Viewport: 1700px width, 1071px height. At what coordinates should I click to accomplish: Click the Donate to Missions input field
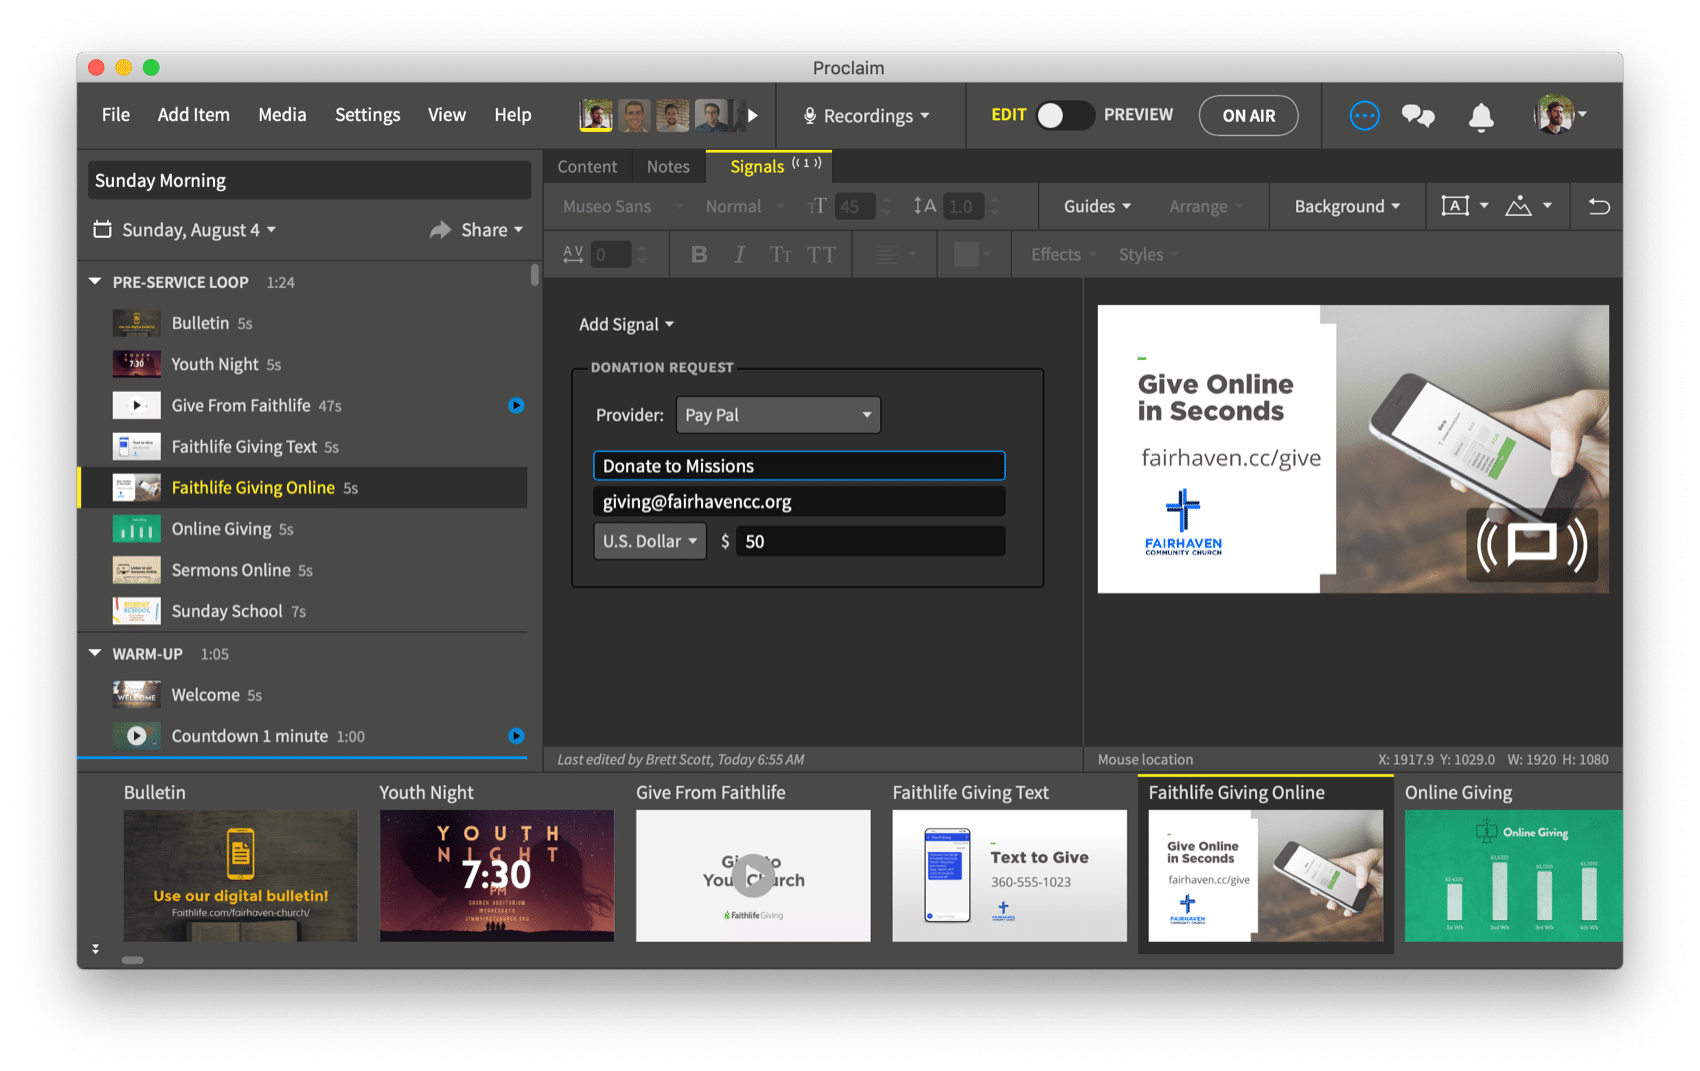click(x=799, y=466)
